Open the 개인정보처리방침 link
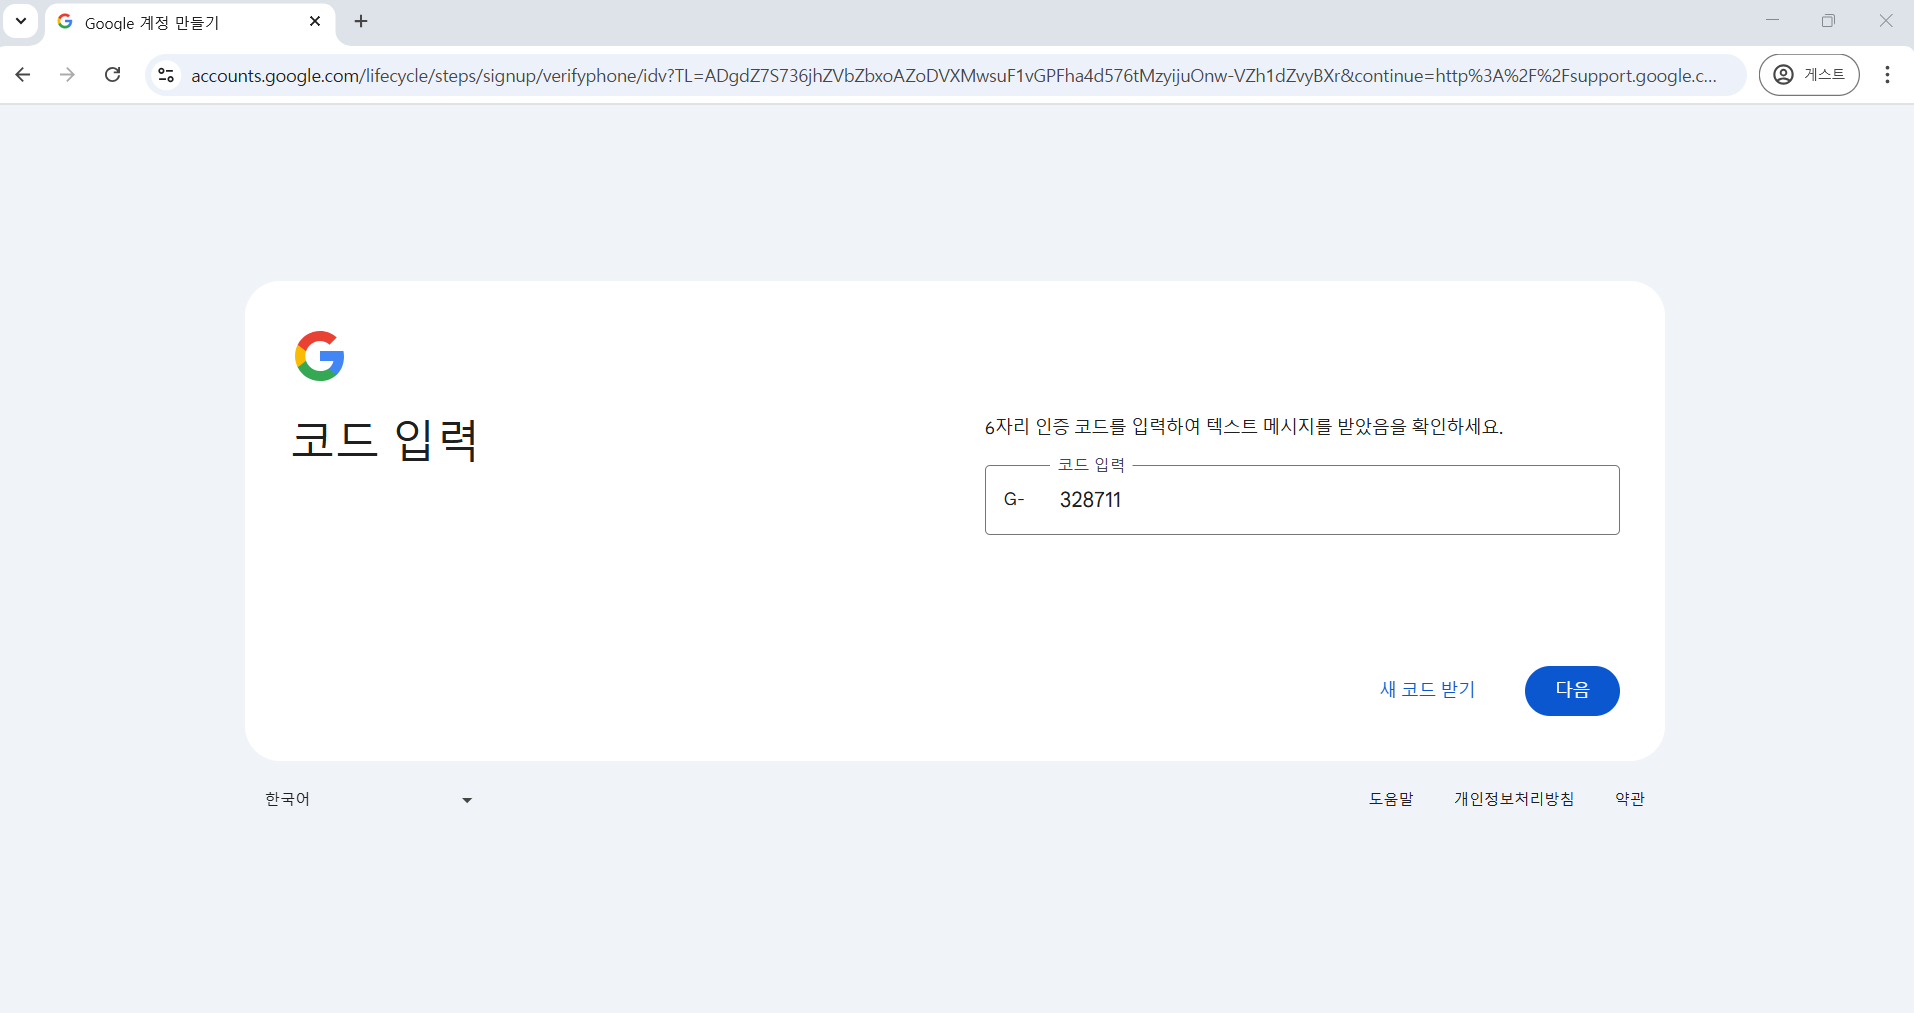1914x1013 pixels. tap(1513, 798)
